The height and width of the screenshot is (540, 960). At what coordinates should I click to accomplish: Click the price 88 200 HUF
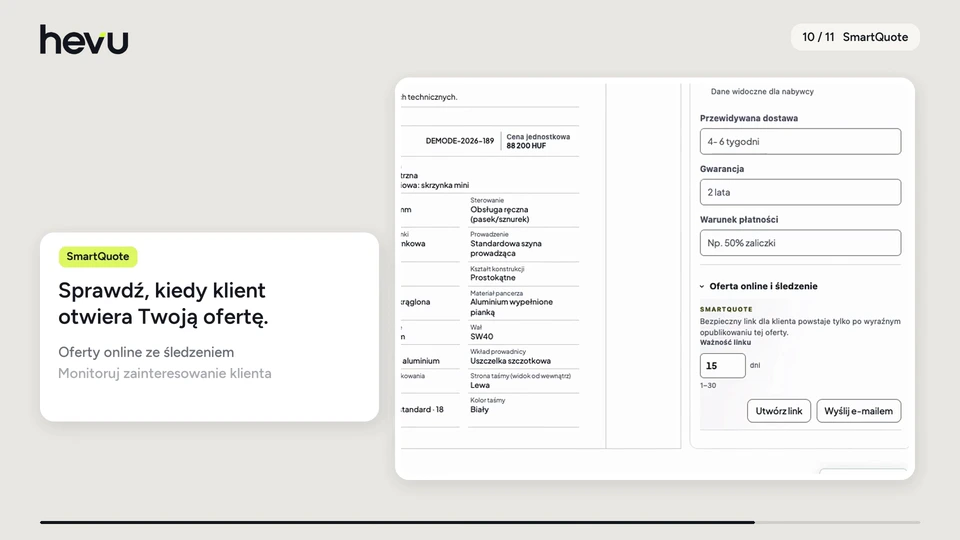[x=526, y=146]
